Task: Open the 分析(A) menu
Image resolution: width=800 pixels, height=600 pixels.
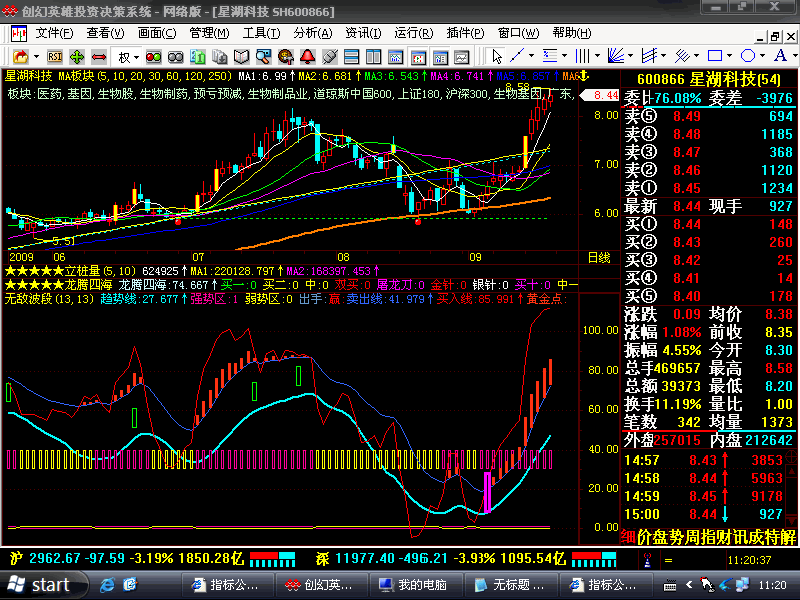Action: (312, 33)
